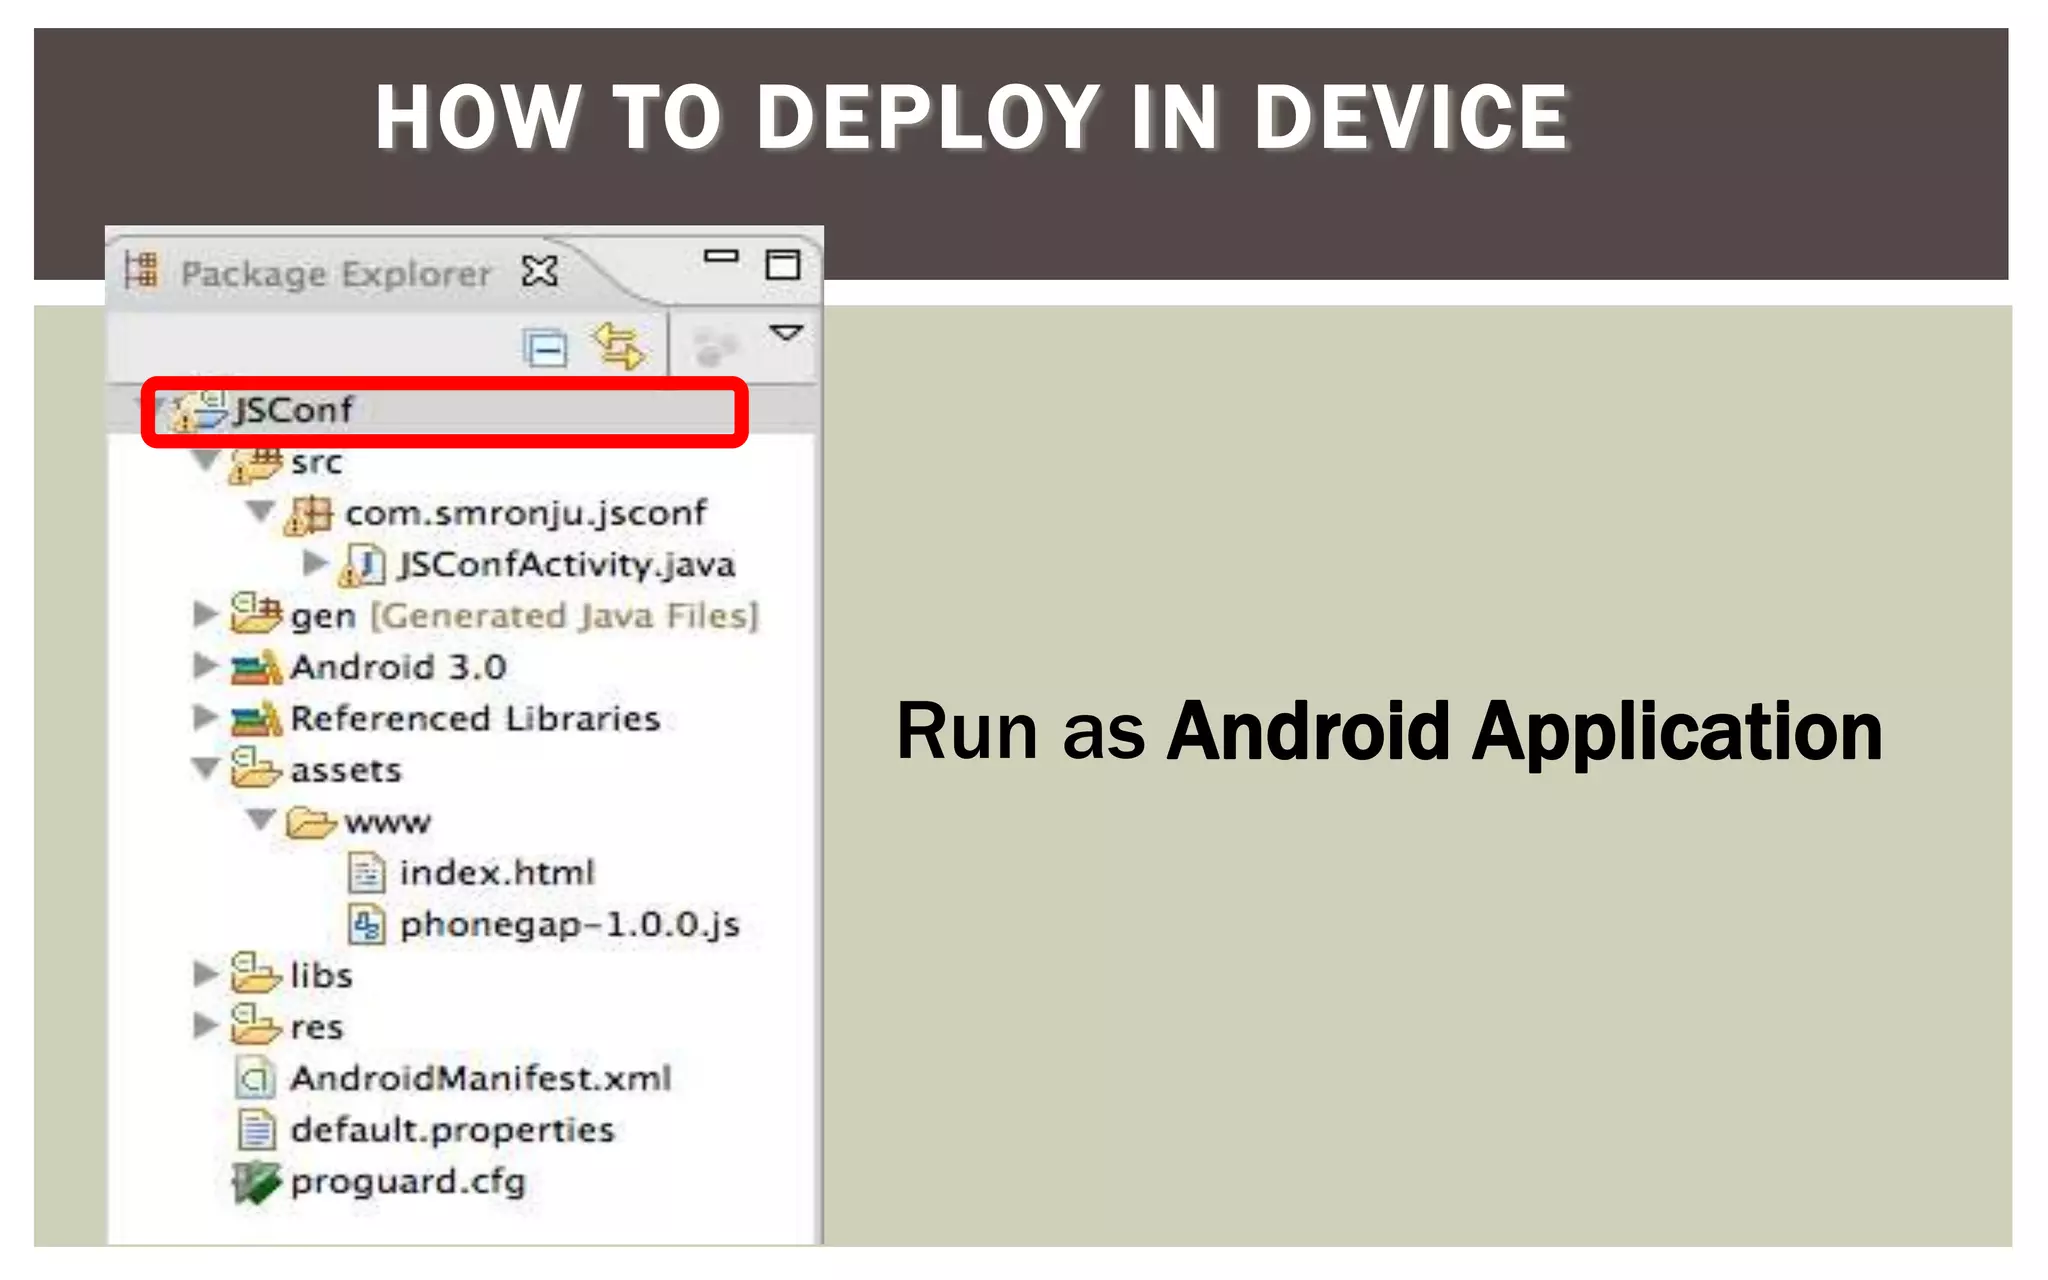The image size is (2048, 1280).
Task: Select index.html file
Action: [496, 873]
